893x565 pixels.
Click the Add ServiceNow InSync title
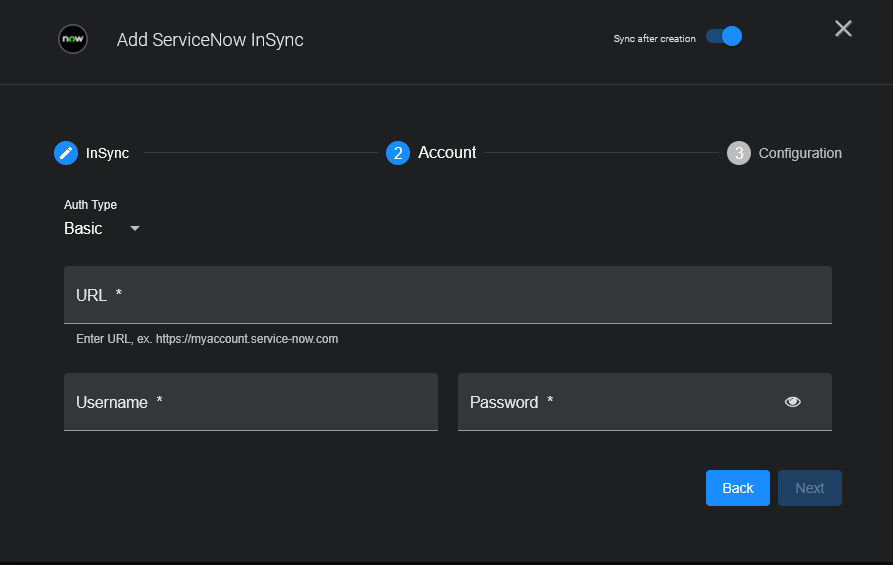click(210, 40)
